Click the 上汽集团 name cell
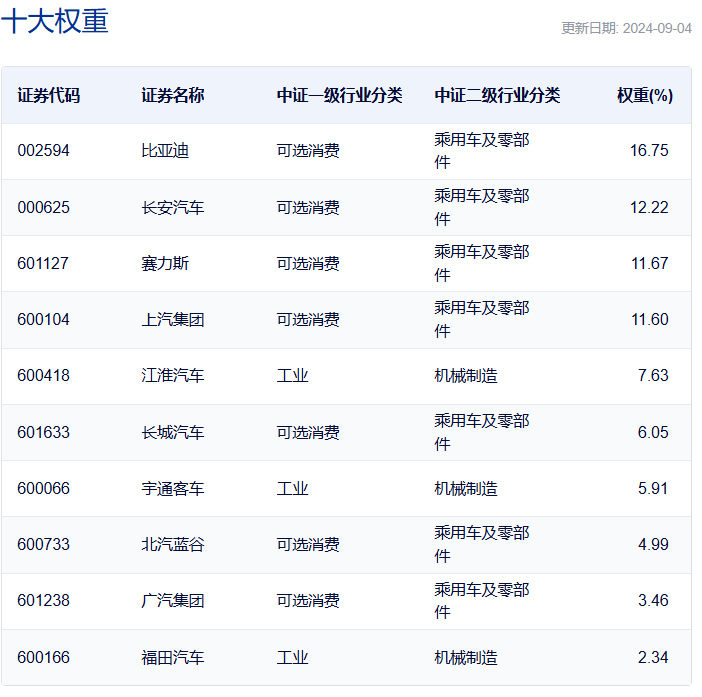 (173, 320)
